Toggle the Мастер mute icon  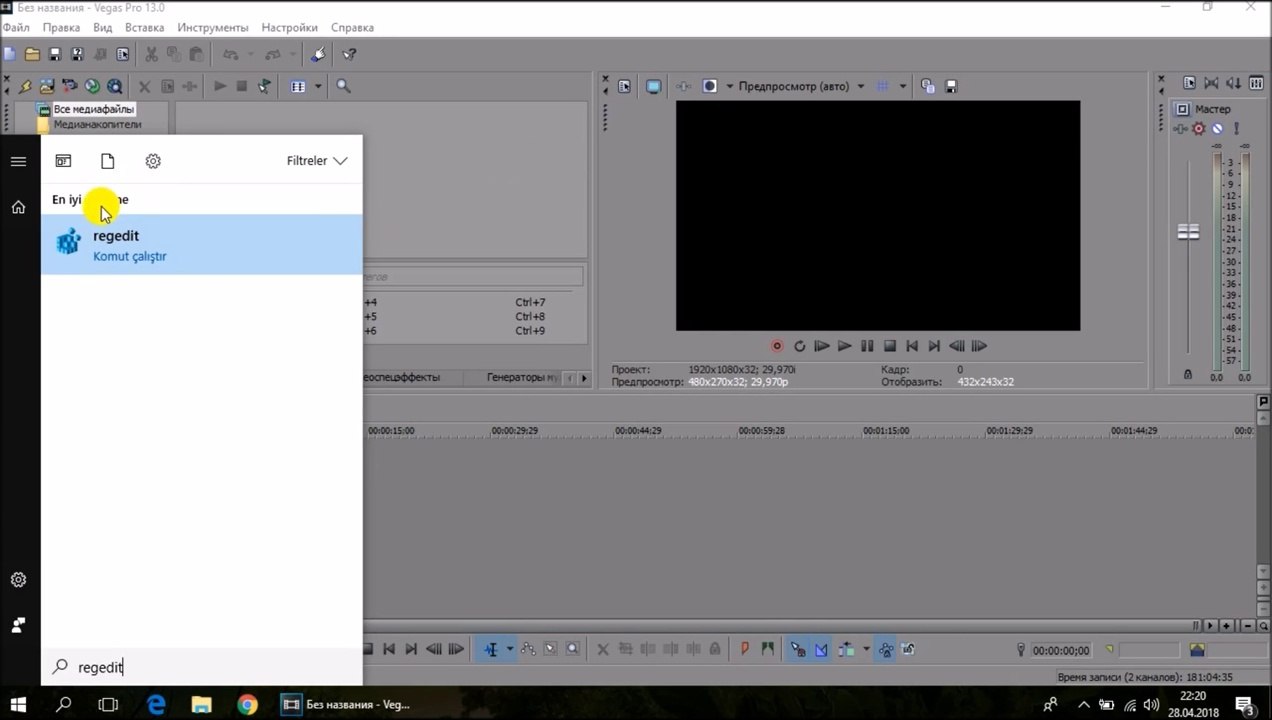[1217, 129]
